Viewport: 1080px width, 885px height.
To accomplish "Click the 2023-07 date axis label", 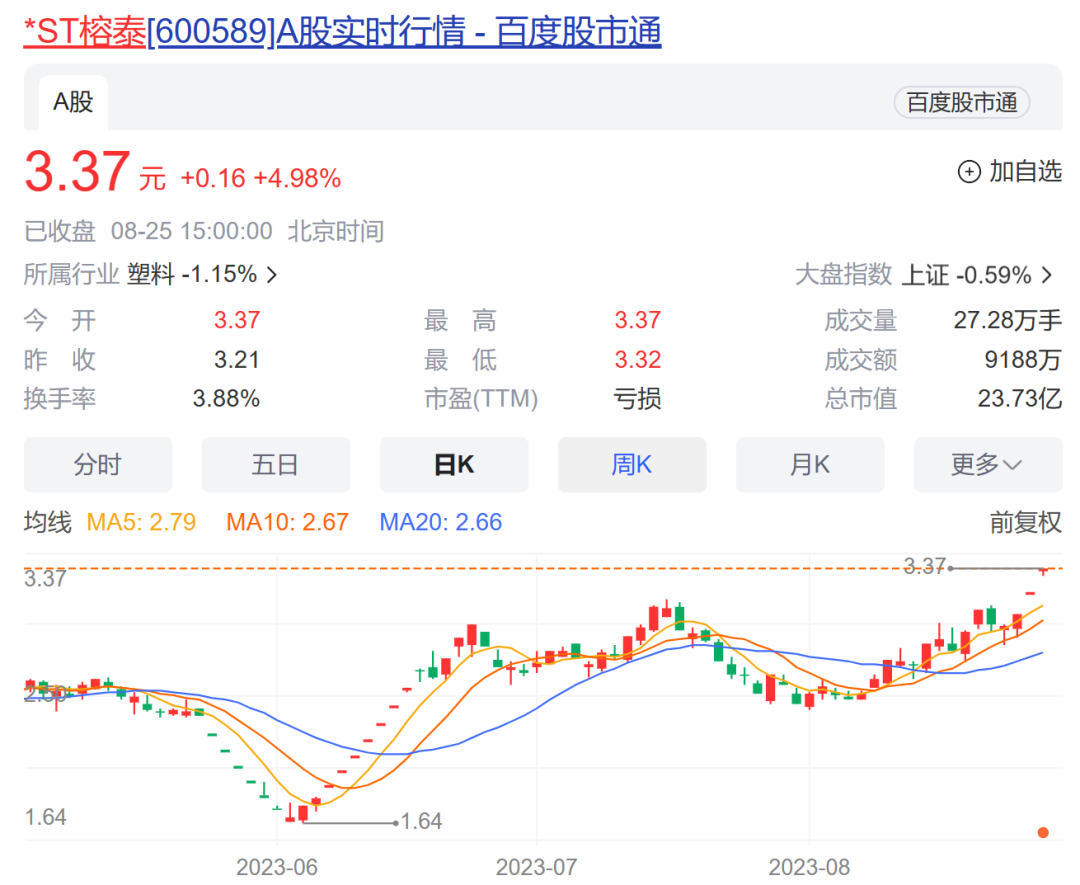I will tap(537, 867).
